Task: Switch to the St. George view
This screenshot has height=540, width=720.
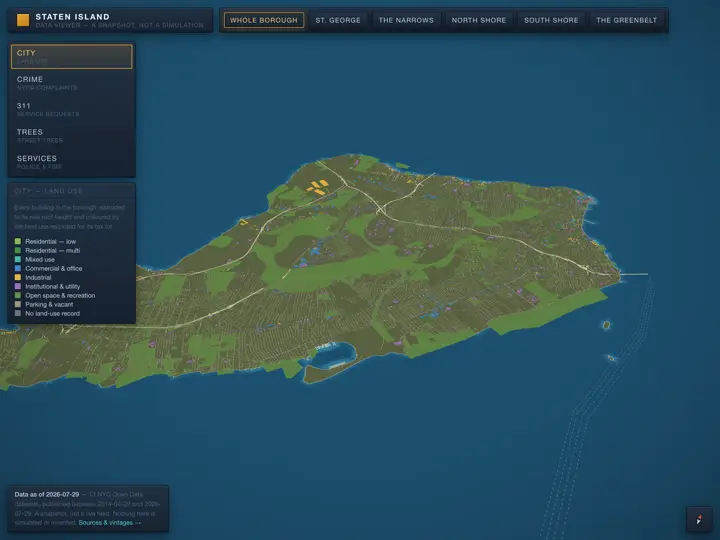Action: (338, 20)
